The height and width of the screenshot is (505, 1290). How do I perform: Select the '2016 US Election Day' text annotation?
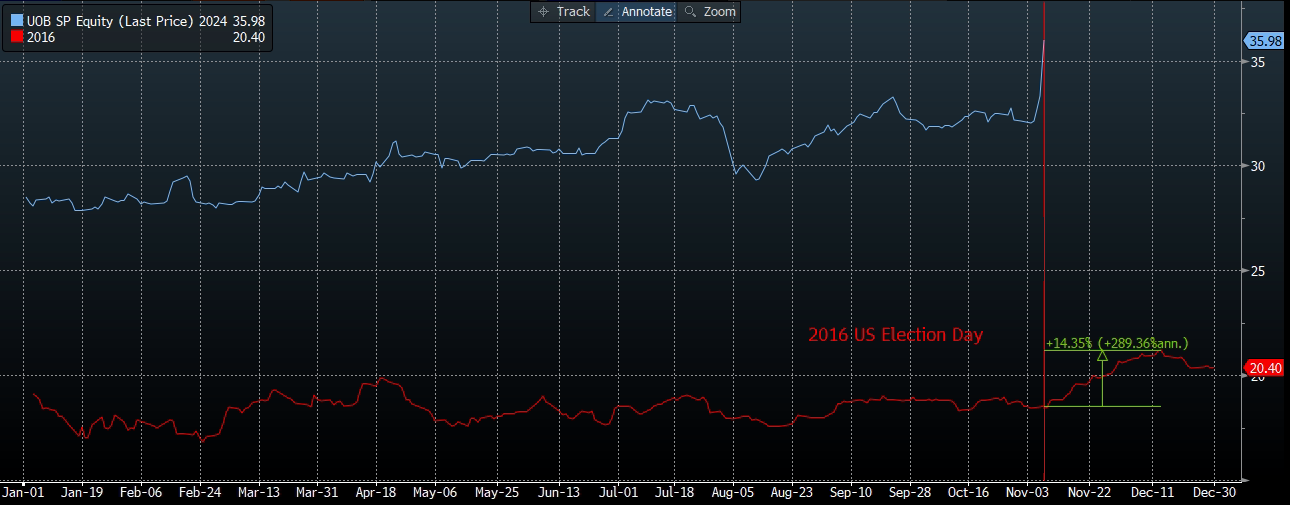click(x=895, y=335)
